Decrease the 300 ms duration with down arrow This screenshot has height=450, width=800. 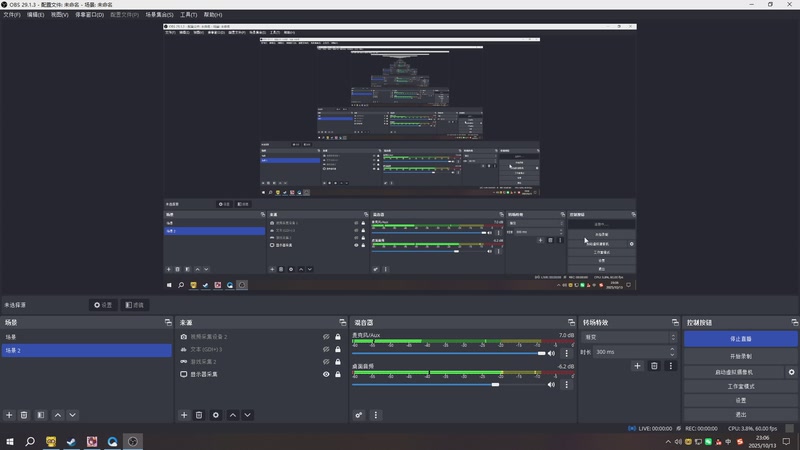[x=672, y=355]
